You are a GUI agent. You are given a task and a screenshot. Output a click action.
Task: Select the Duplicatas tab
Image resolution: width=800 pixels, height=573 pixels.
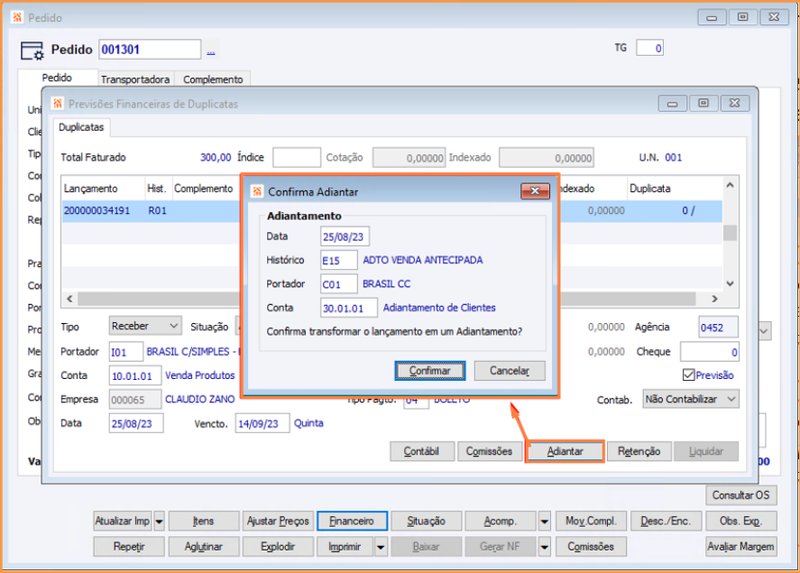81,127
